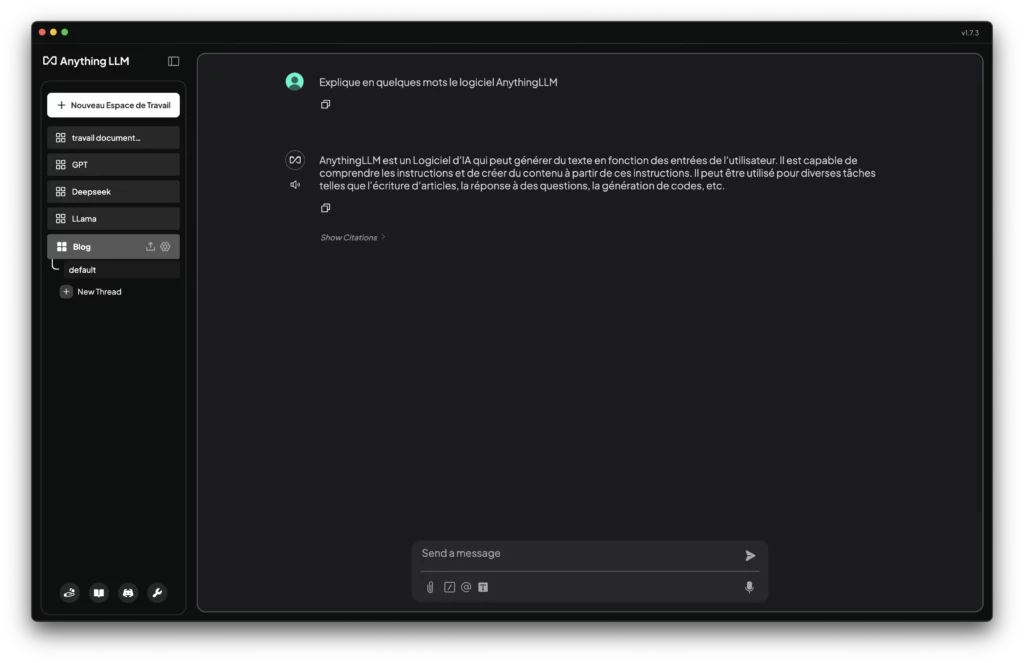Send the message with the arrow icon
Screen dimensions: 1024x663
(x=750, y=556)
